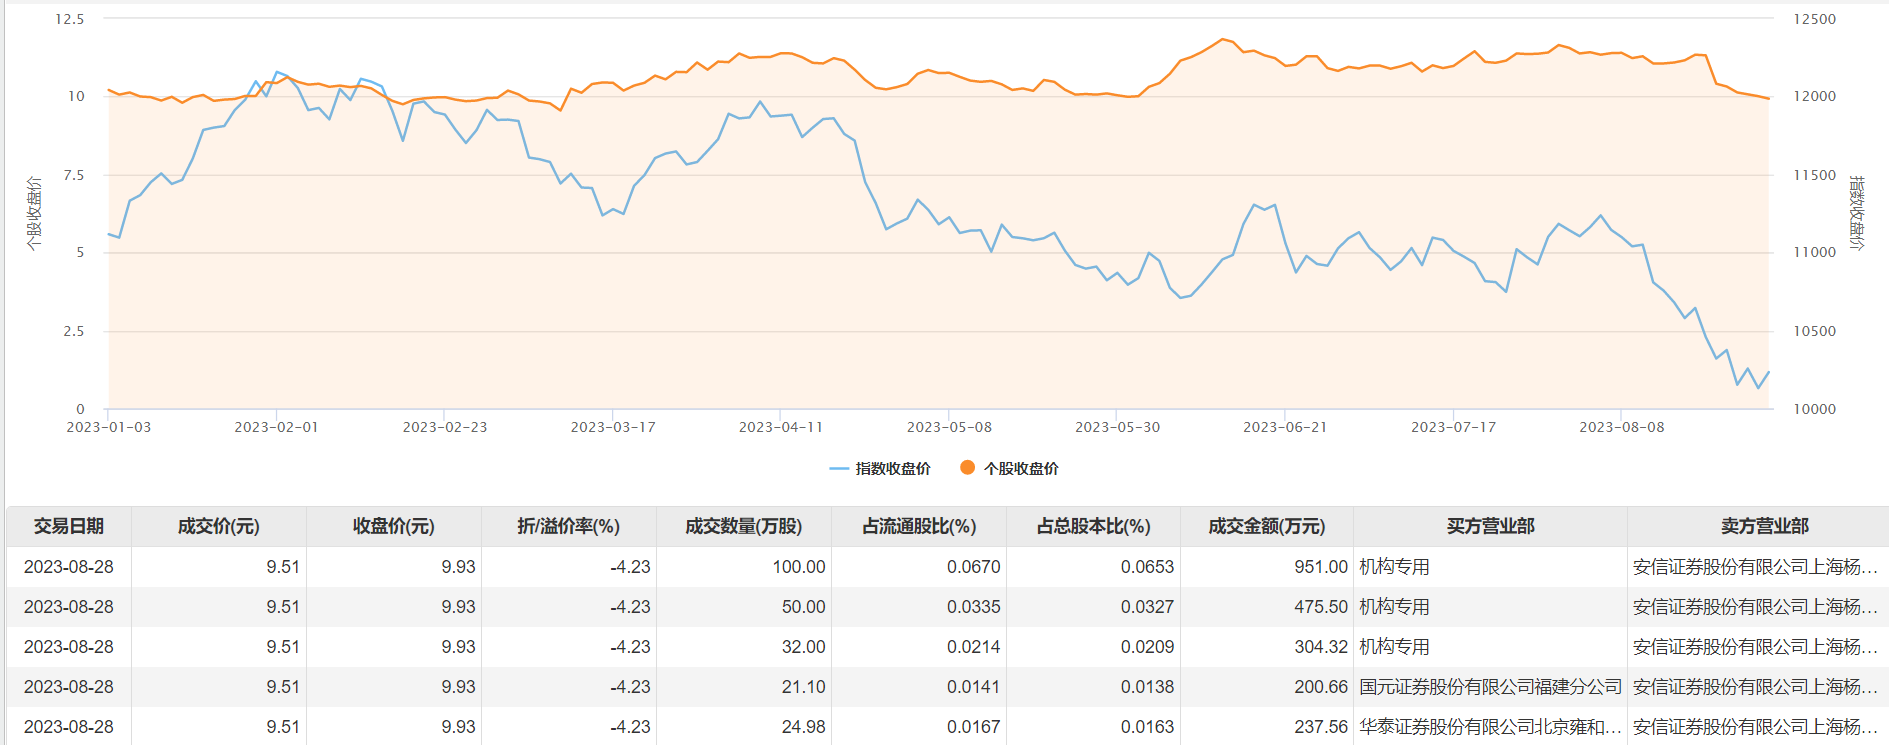Toggle the 指数收盘价 legend series
The width and height of the screenshot is (1889, 745).
(x=881, y=468)
